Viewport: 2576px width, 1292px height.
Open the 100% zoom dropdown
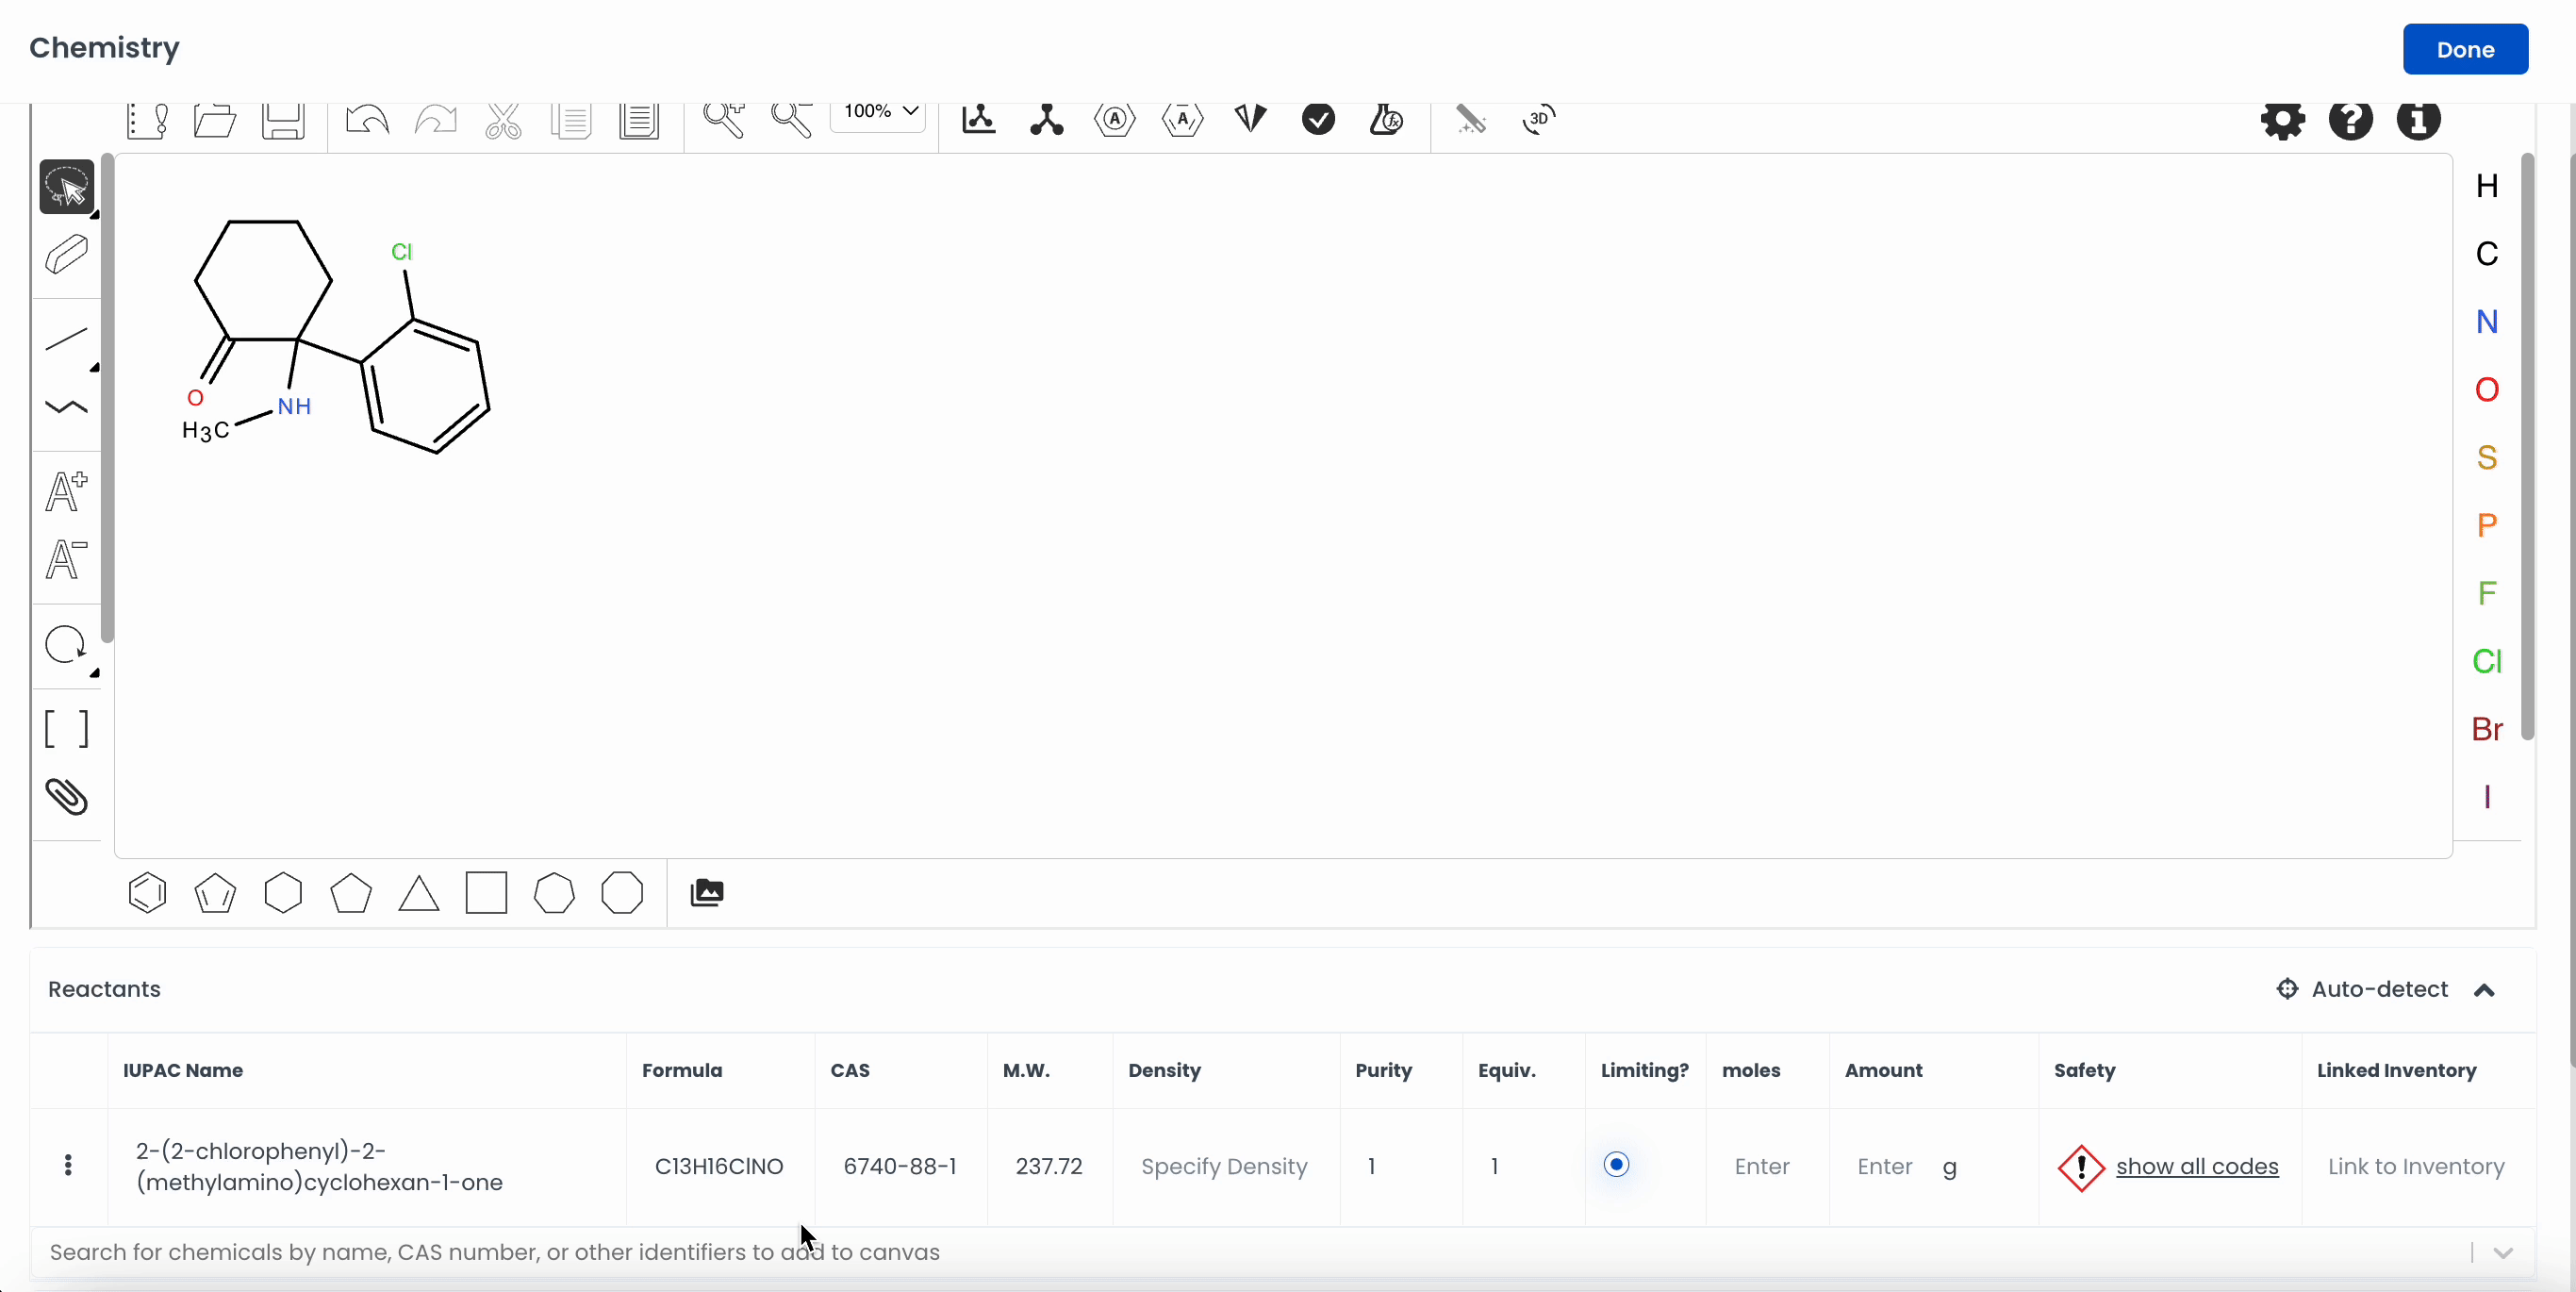pos(880,112)
